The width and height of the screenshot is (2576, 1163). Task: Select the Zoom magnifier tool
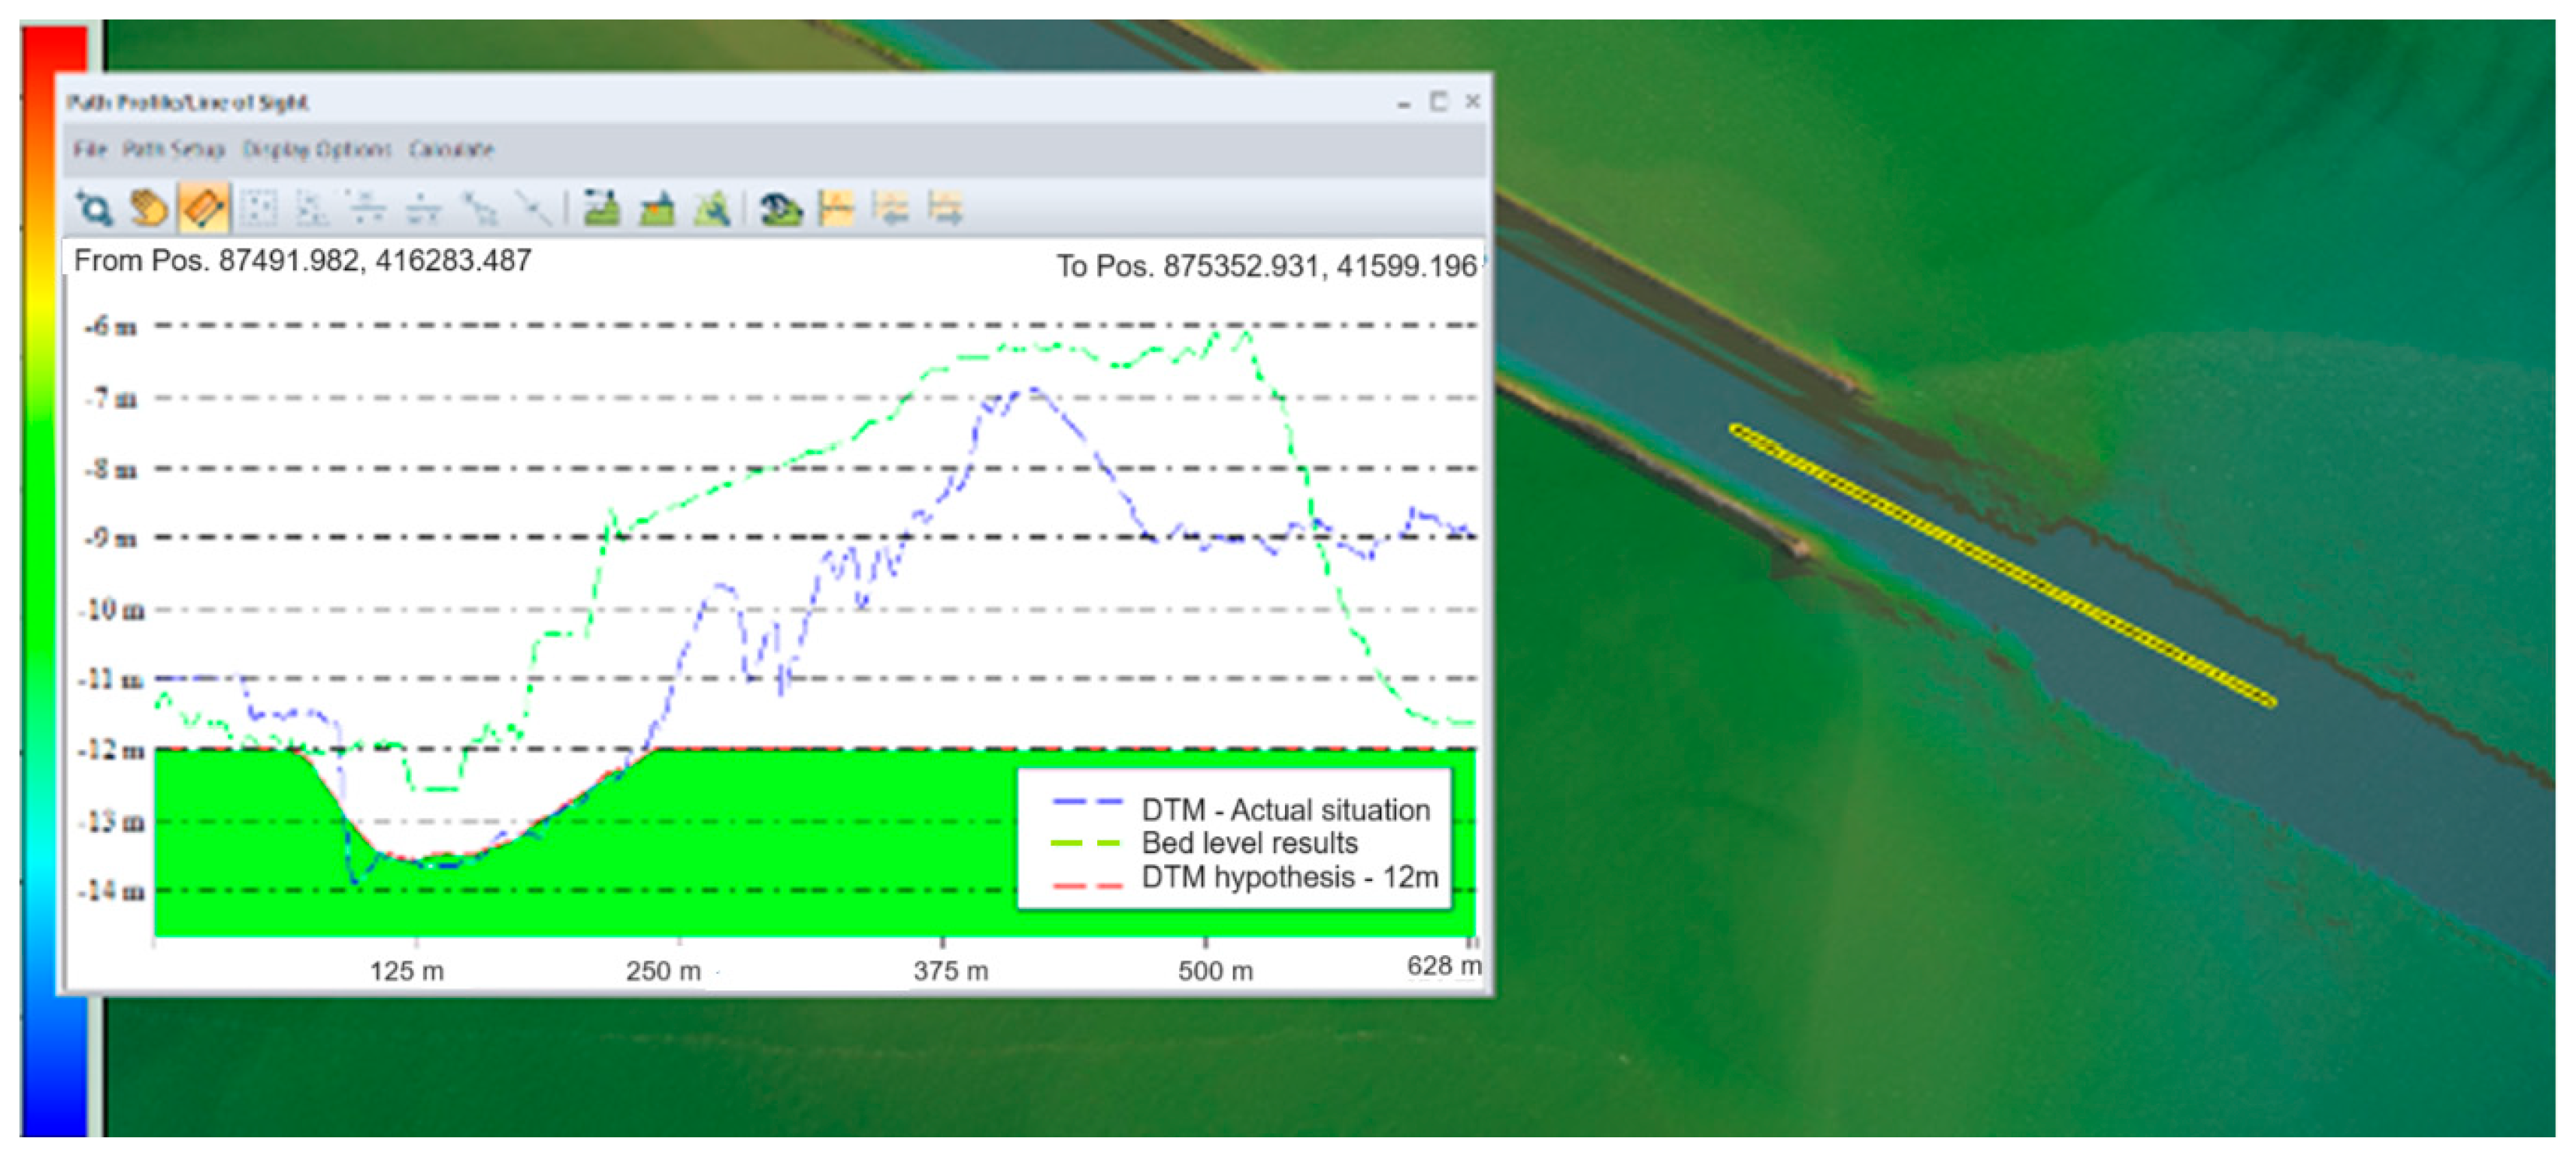click(x=94, y=209)
